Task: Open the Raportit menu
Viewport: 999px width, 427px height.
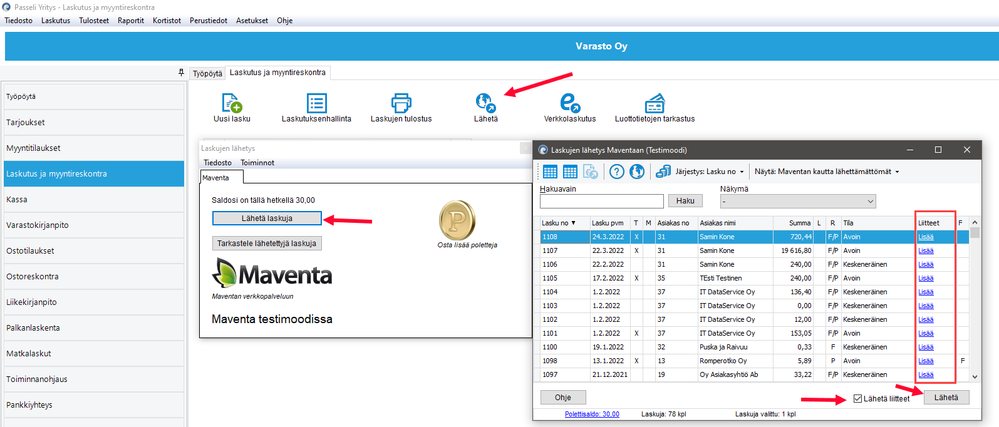Action: pos(131,20)
